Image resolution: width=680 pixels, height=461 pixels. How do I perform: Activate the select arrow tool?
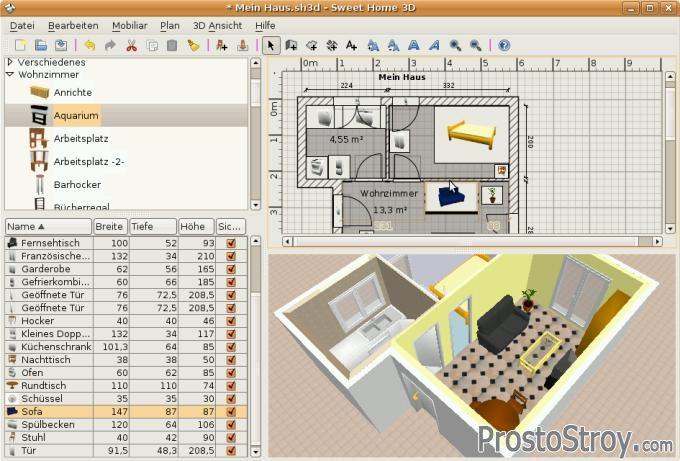(x=271, y=45)
